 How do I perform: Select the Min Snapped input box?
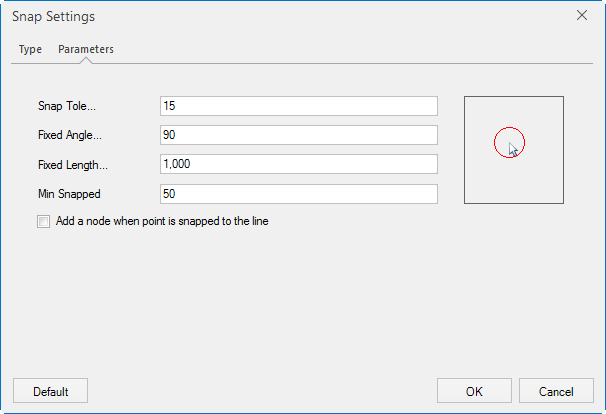[298, 194]
